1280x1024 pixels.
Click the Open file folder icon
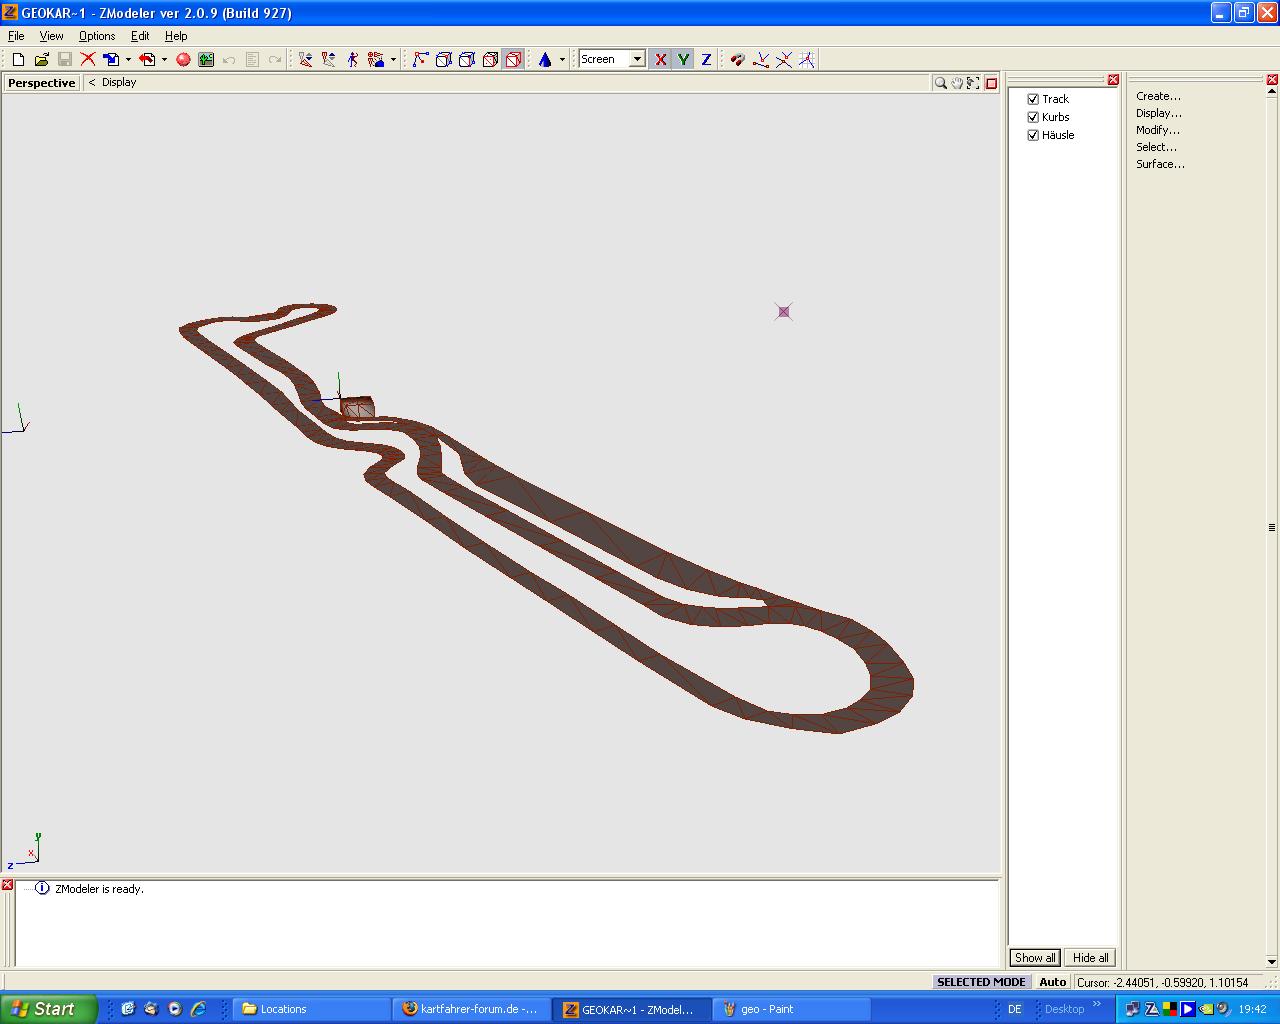tap(41, 60)
